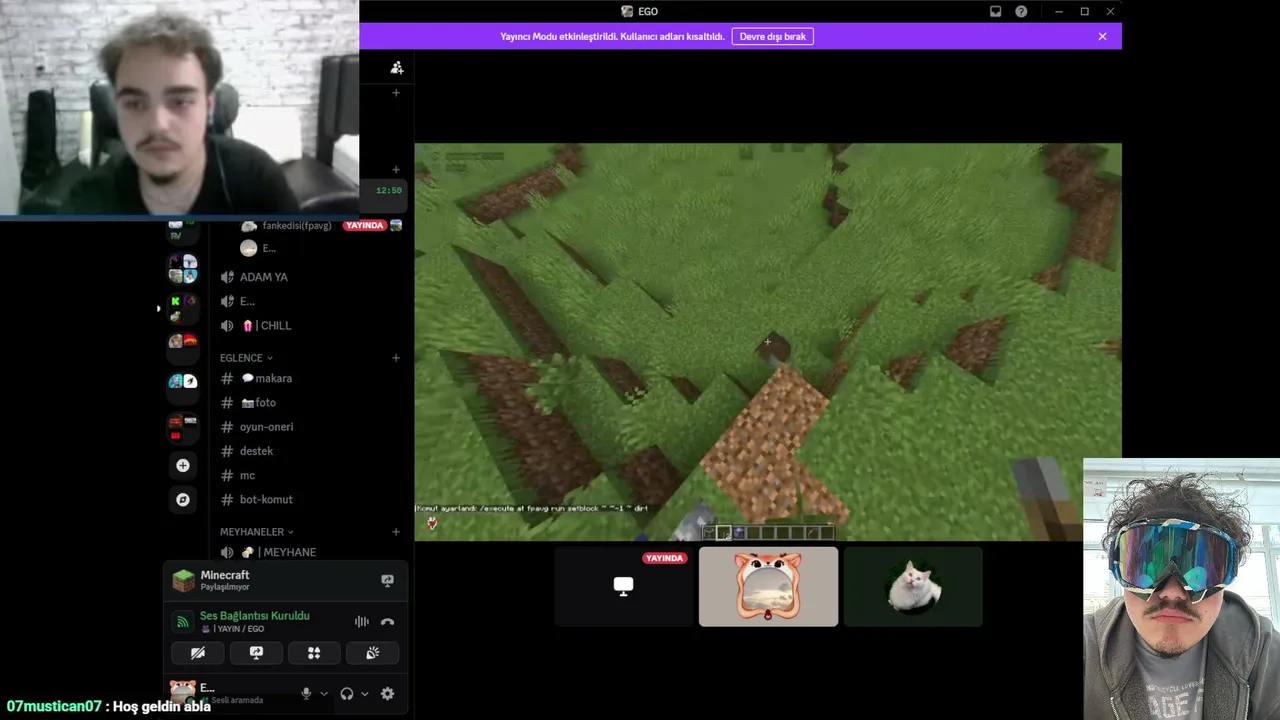Open the Discord inbox icon
Screen dimensions: 1280x720
click(x=995, y=12)
